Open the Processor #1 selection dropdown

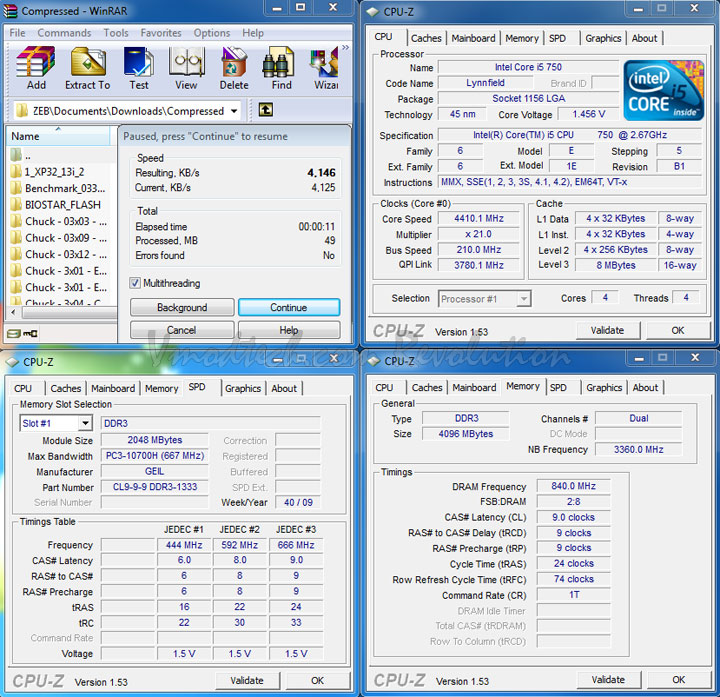coord(523,299)
